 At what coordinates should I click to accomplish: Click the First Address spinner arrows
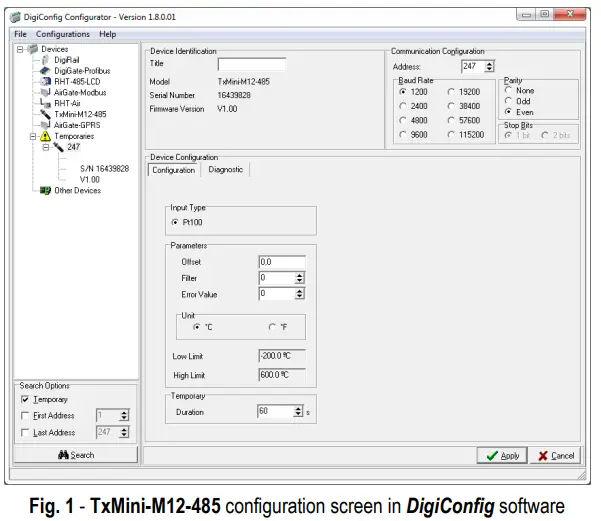(x=123, y=415)
